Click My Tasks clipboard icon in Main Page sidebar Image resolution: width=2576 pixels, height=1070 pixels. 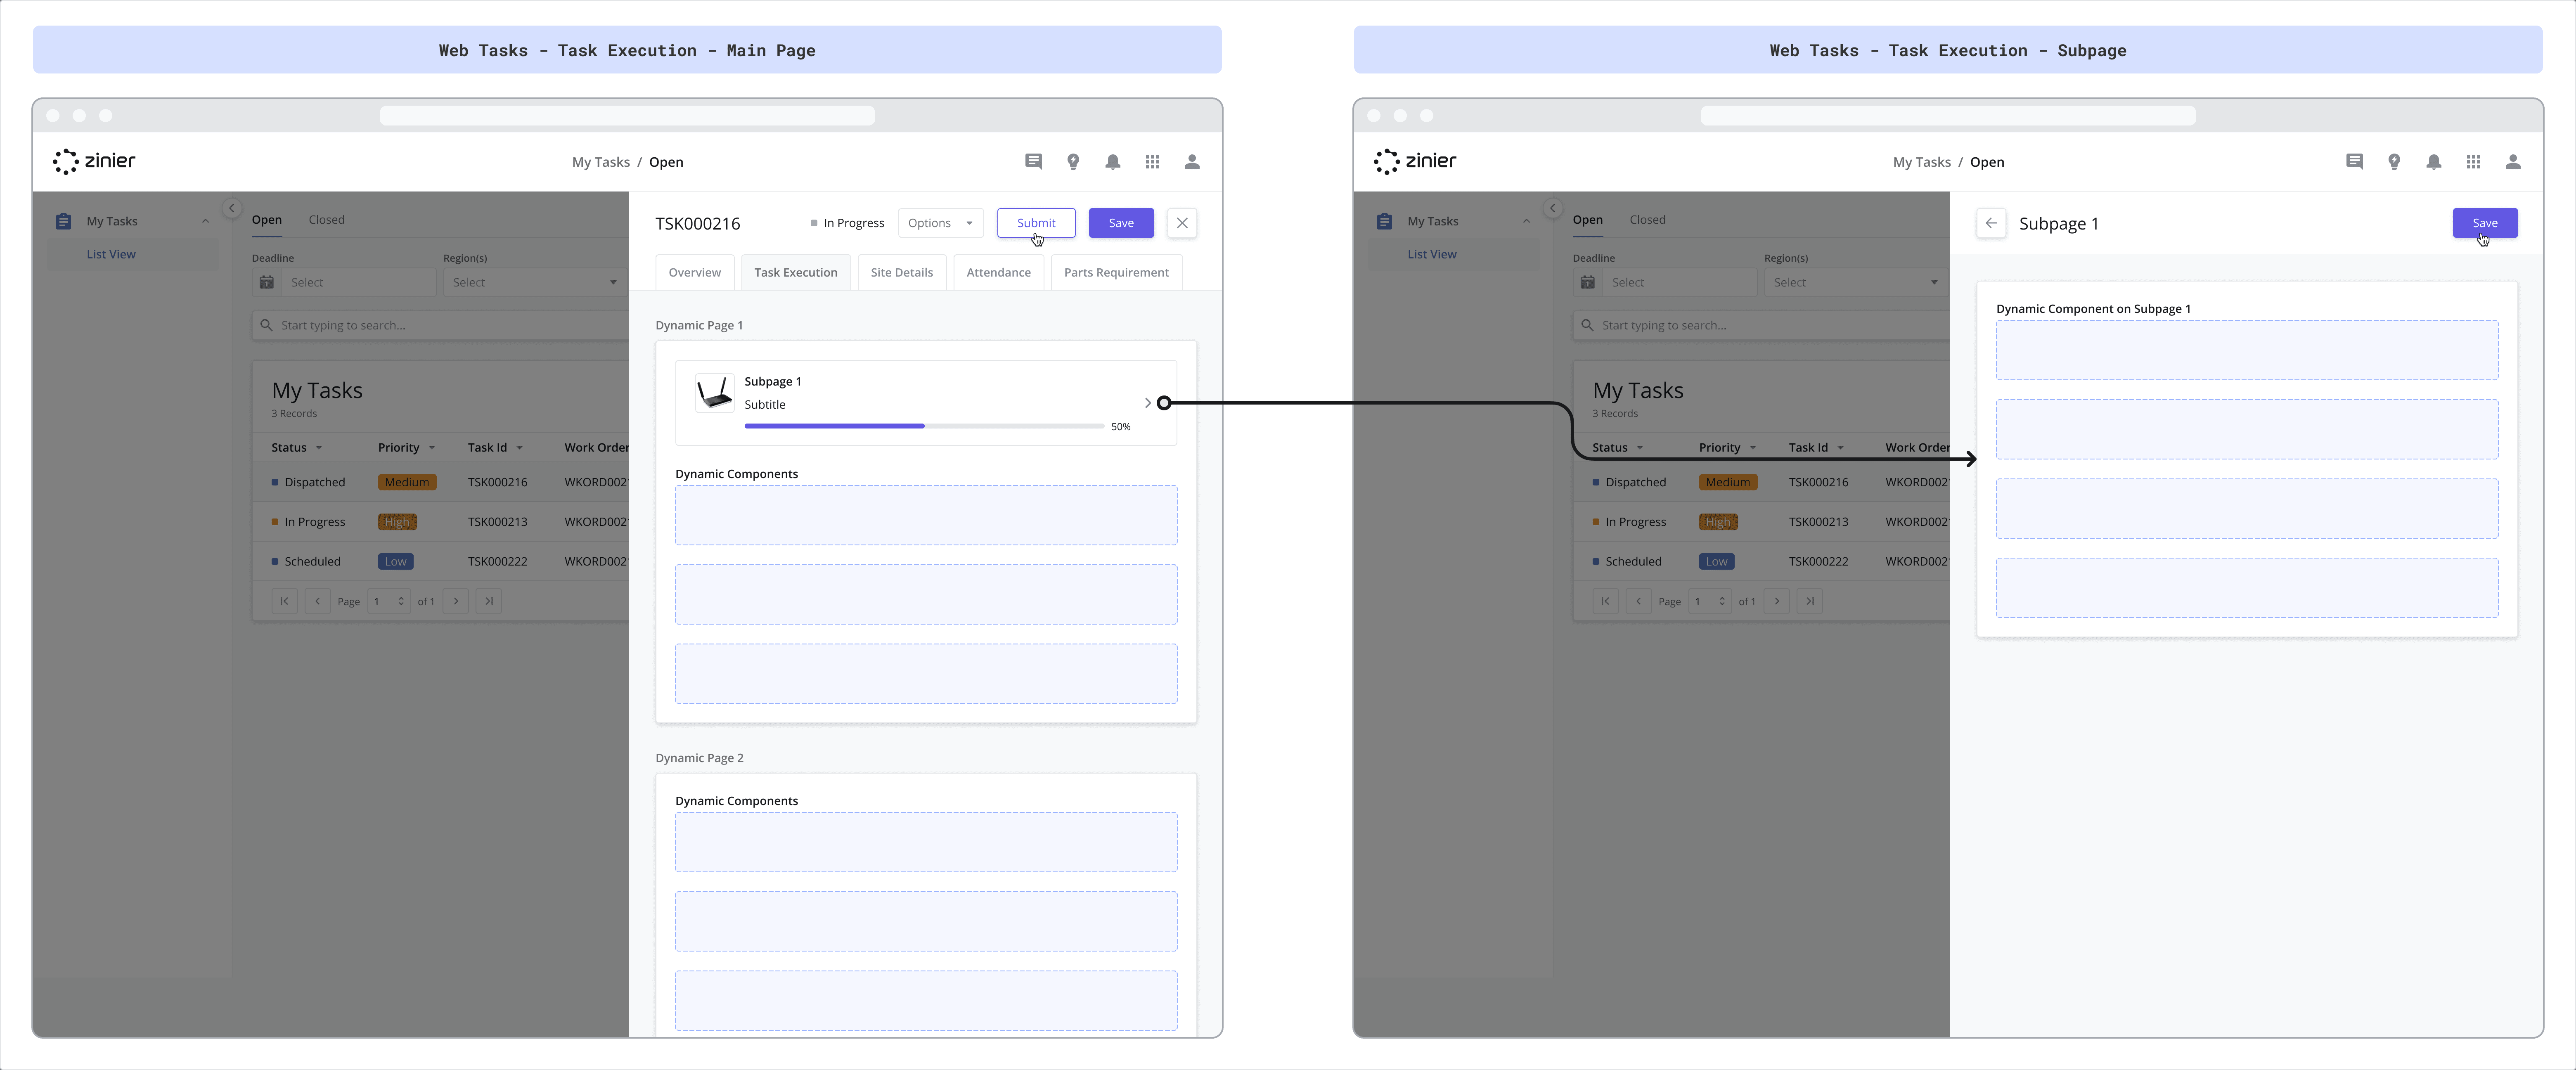[63, 221]
